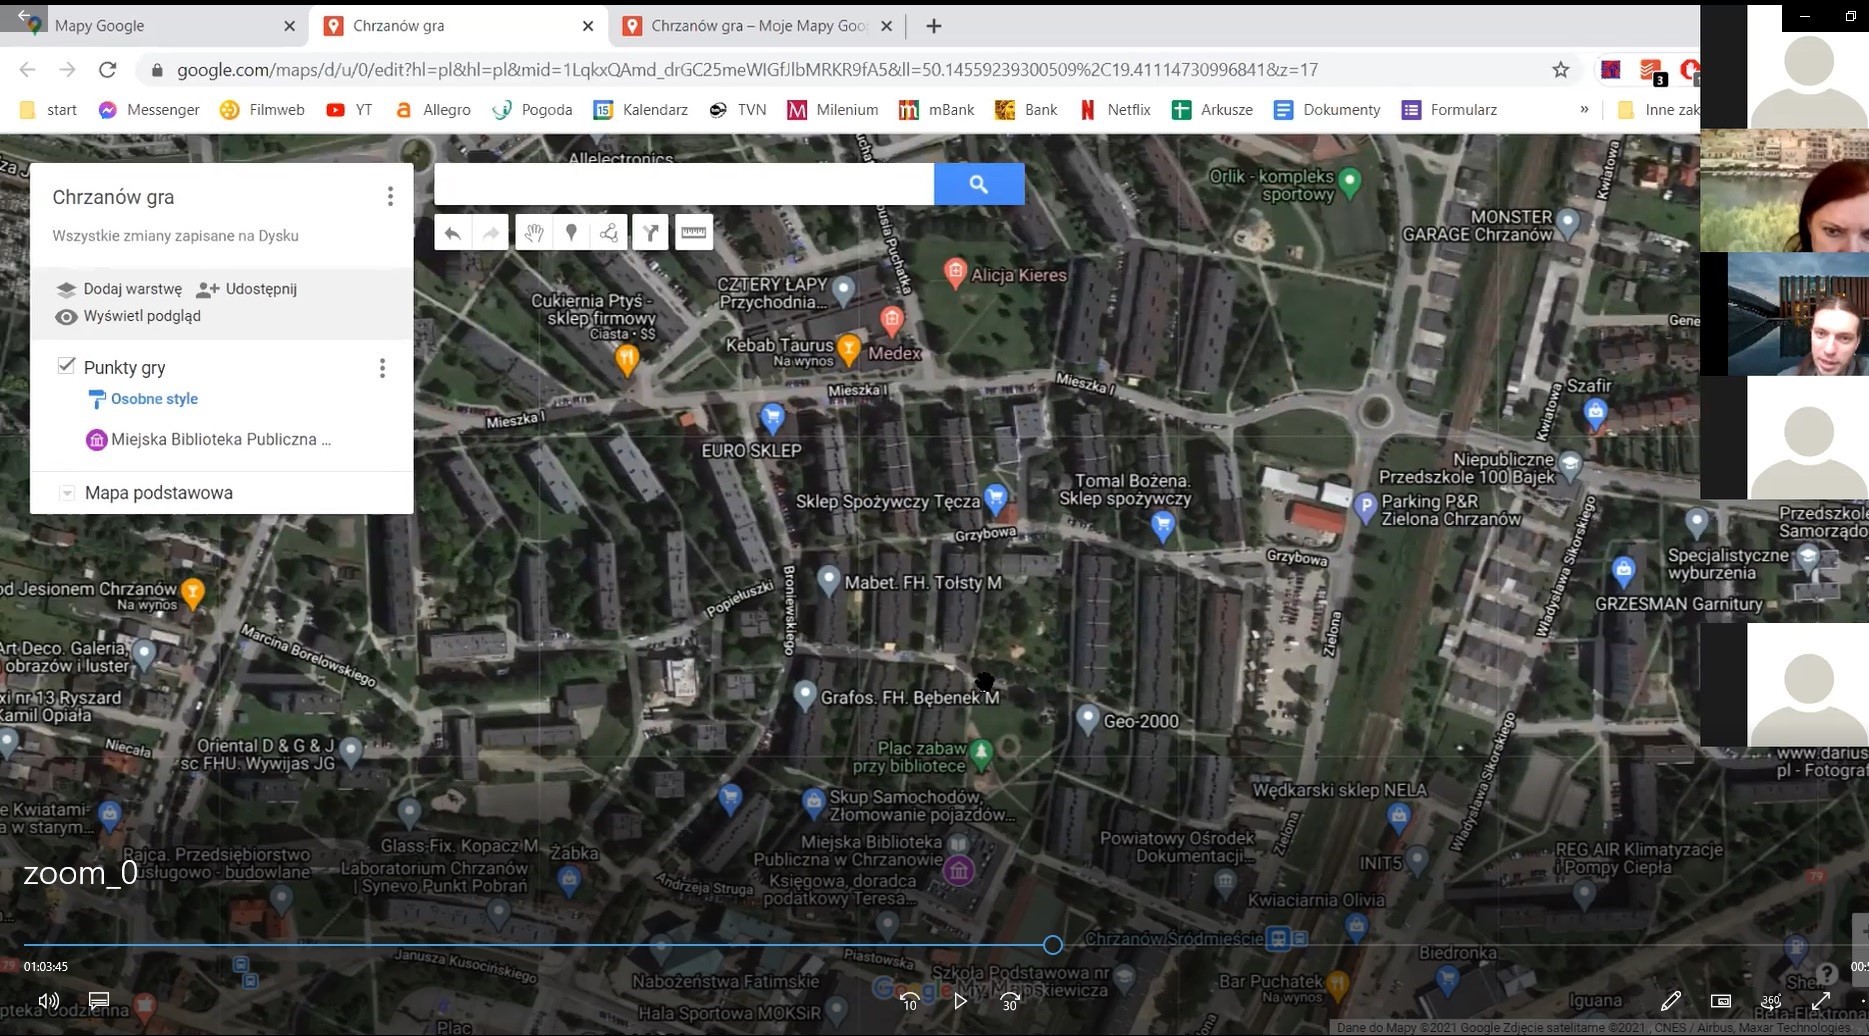Select the add directions tool

pyautogui.click(x=651, y=233)
